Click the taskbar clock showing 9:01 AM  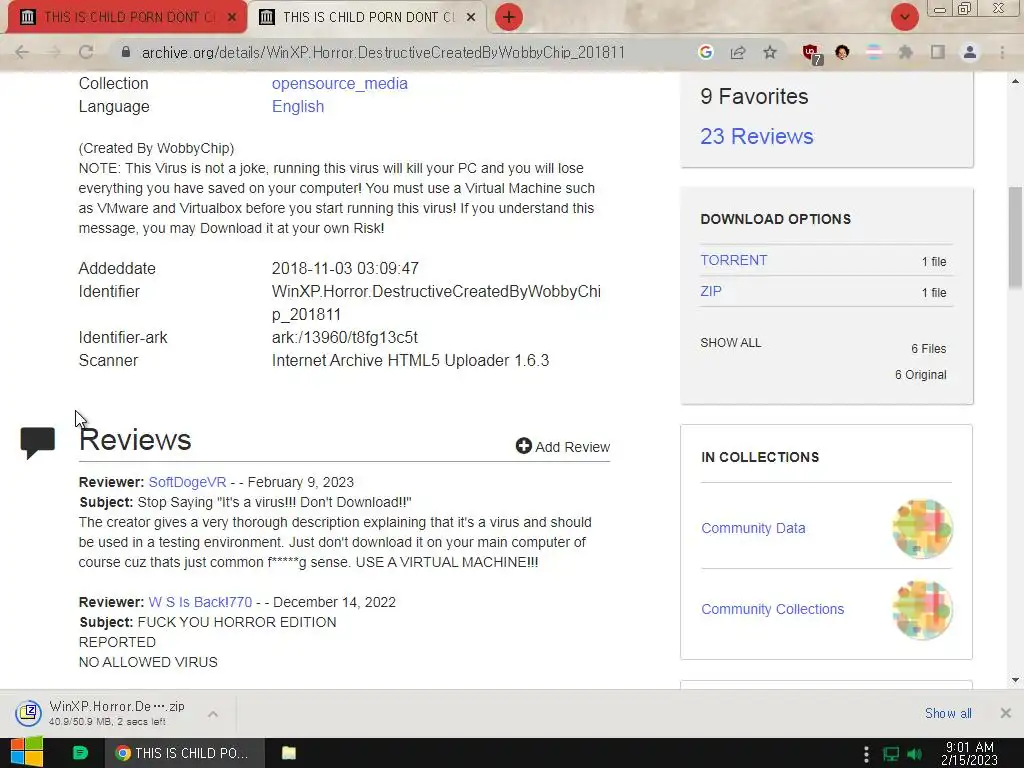click(969, 753)
